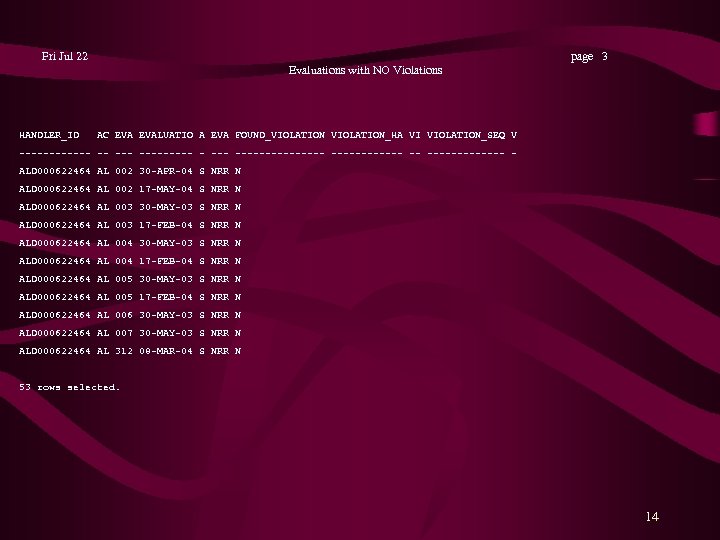Click the AC column header
The width and height of the screenshot is (720, 540).
pos(103,135)
